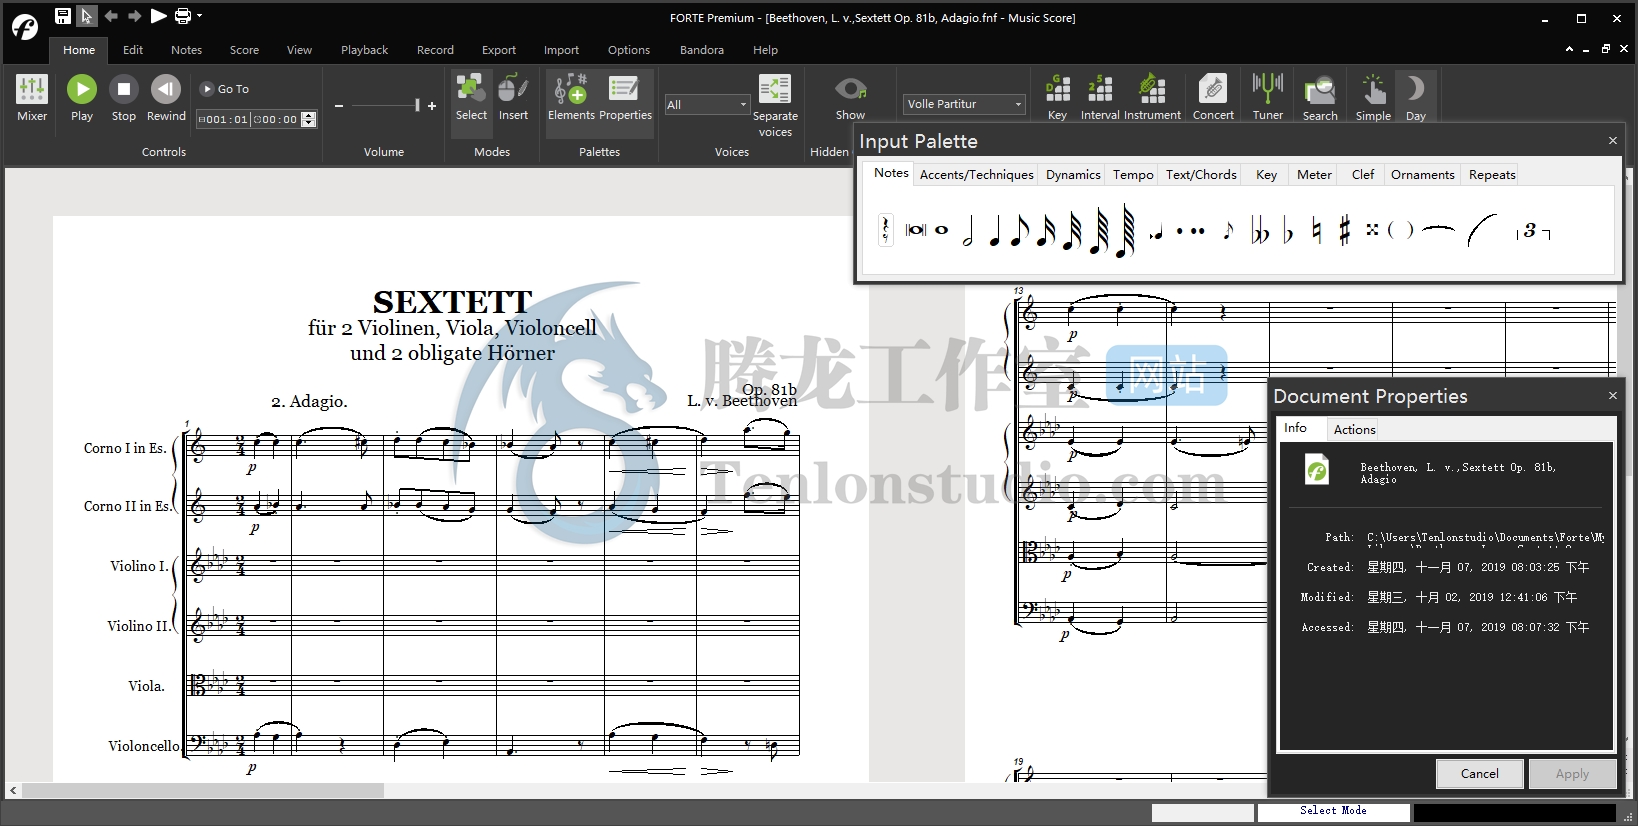Open the All voices dropdown
The height and width of the screenshot is (826, 1638).
(x=707, y=104)
